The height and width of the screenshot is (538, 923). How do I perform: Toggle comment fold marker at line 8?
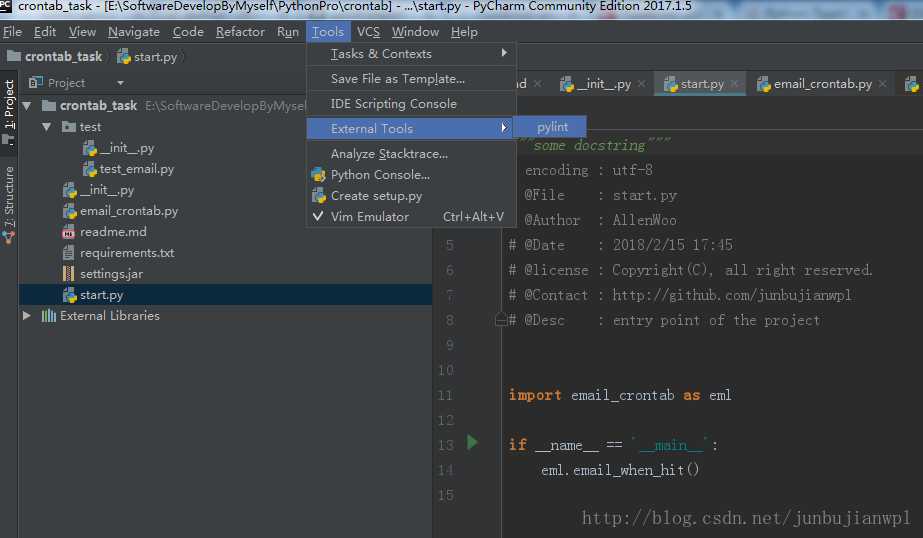tap(500, 320)
